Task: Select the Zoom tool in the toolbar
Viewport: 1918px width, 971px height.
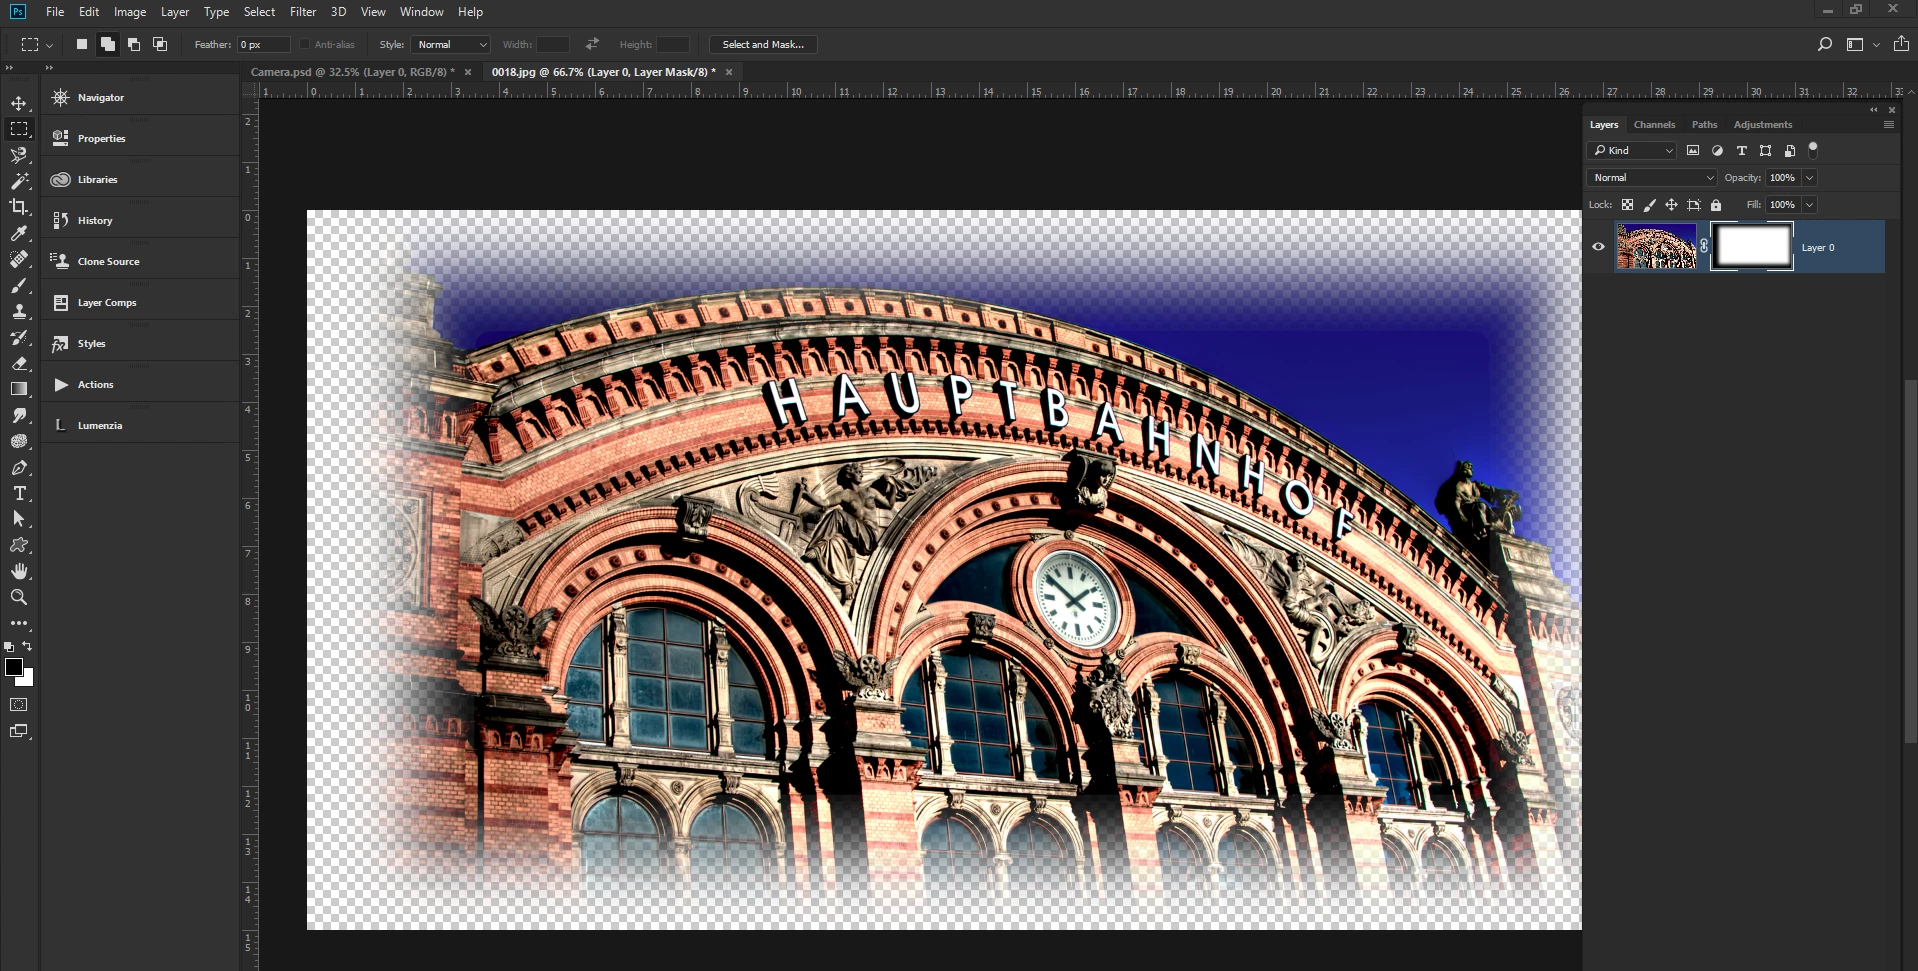Action: point(19,597)
